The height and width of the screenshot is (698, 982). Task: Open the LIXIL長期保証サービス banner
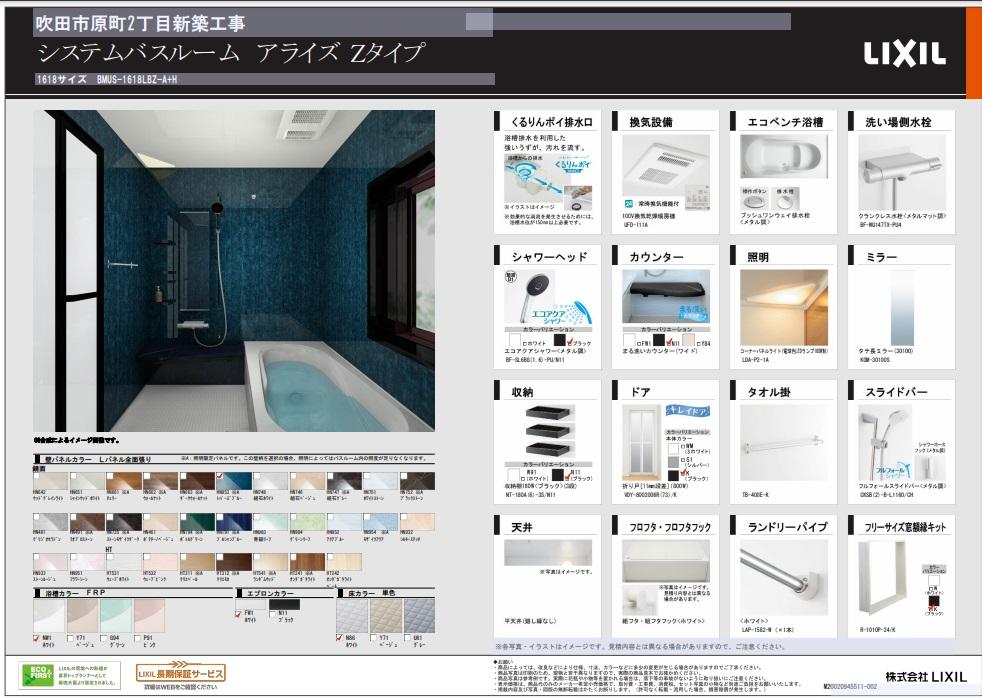pyautogui.click(x=180, y=673)
